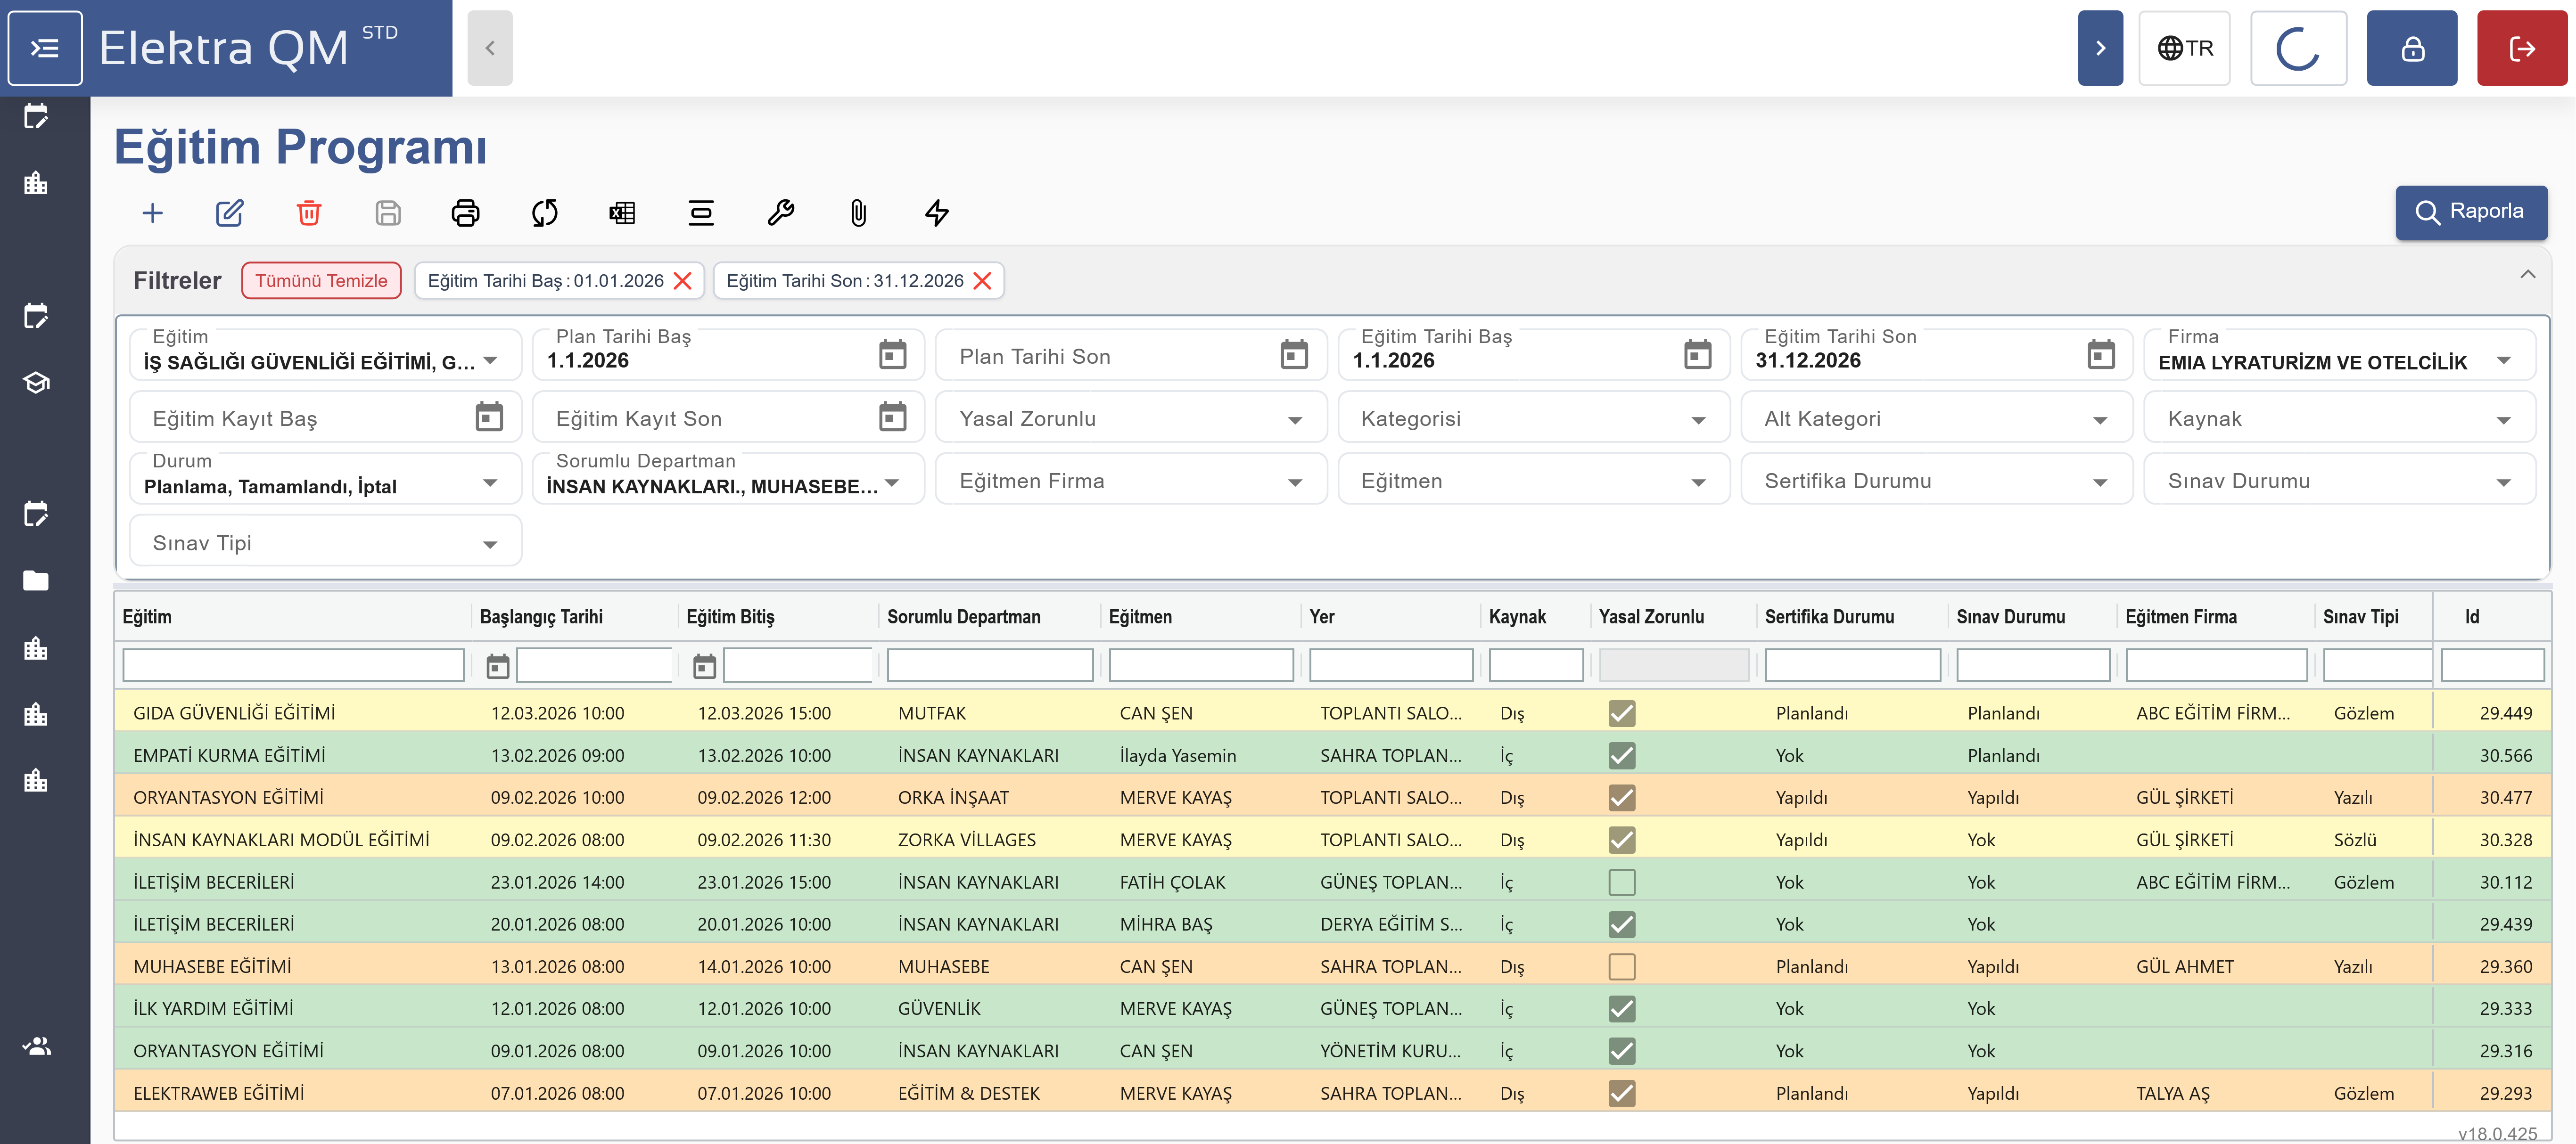Click the blue lock icon in the header
2576x1144 pixels.
pos(2411,48)
